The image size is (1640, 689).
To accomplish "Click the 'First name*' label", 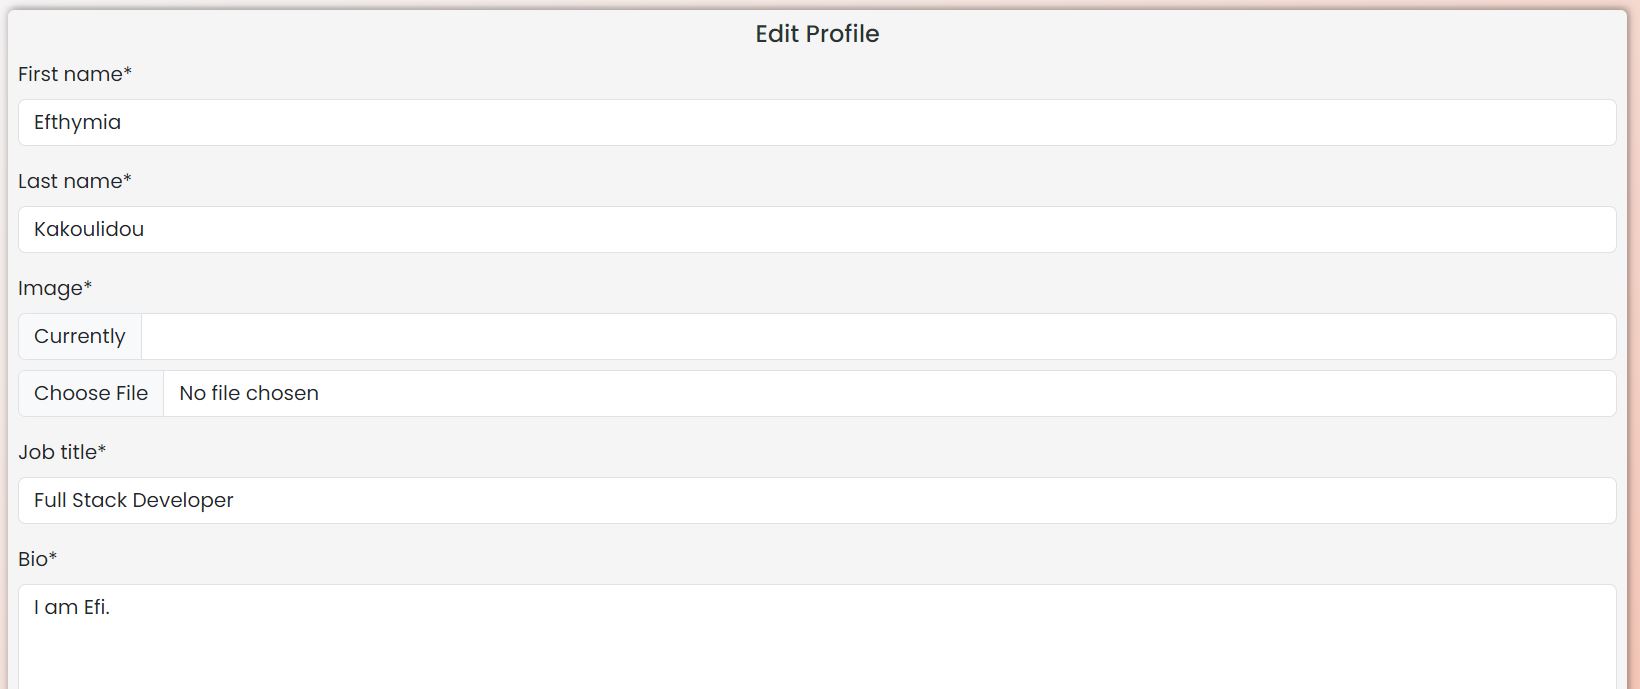I will pos(75,74).
